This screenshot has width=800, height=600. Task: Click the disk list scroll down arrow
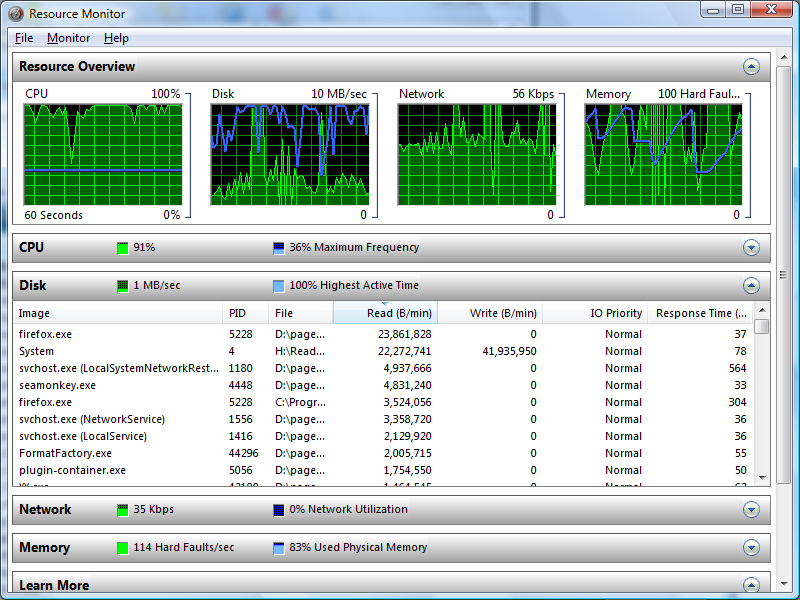coord(762,478)
